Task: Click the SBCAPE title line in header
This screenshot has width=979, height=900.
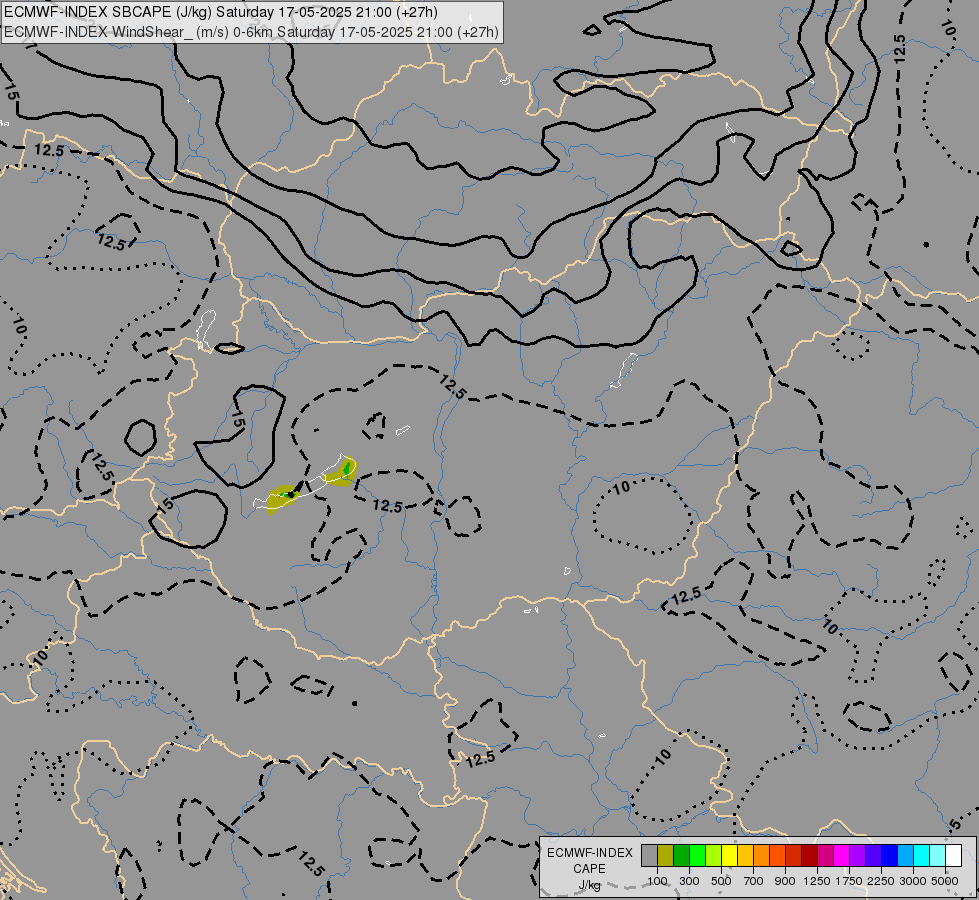Action: pyautogui.click(x=221, y=12)
